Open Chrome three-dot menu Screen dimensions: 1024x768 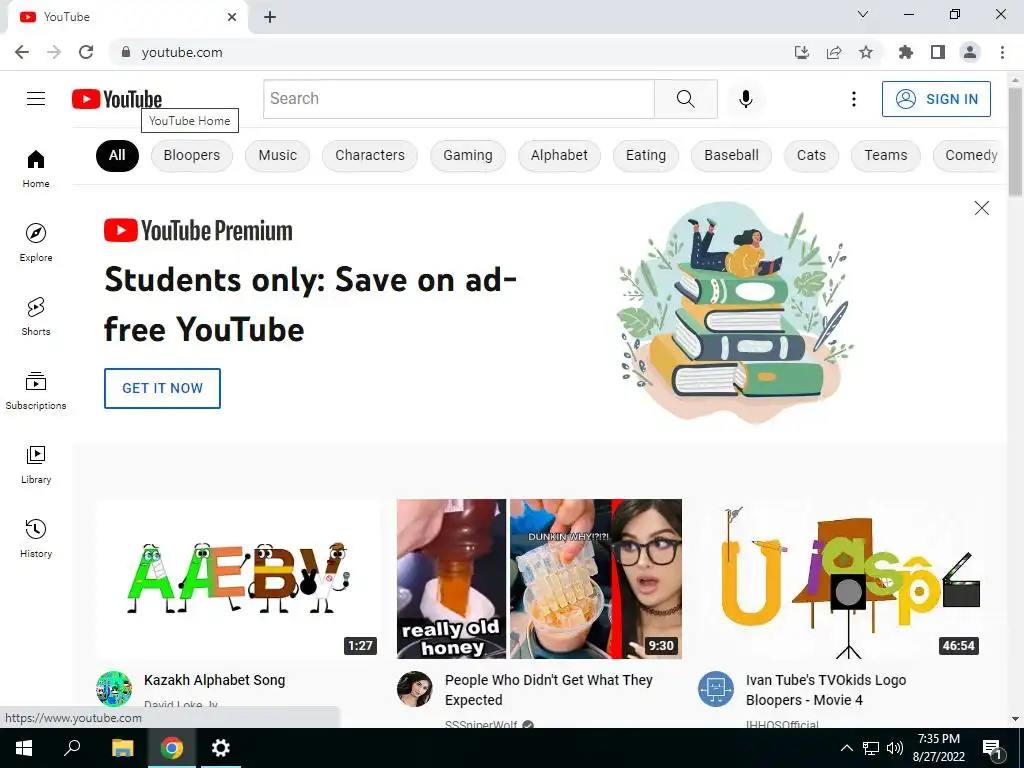click(1002, 52)
